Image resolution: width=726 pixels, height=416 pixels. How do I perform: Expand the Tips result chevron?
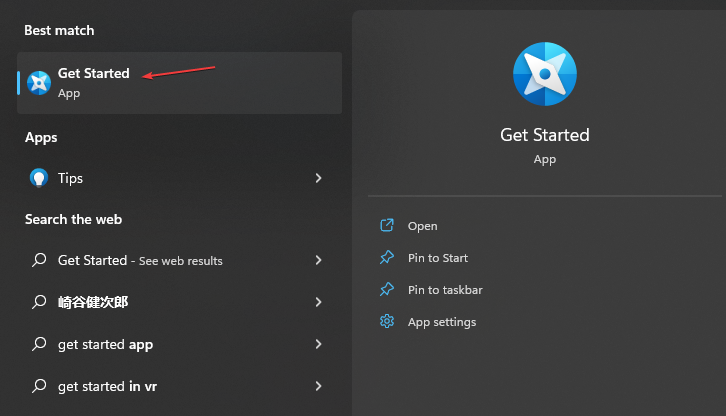(x=318, y=178)
